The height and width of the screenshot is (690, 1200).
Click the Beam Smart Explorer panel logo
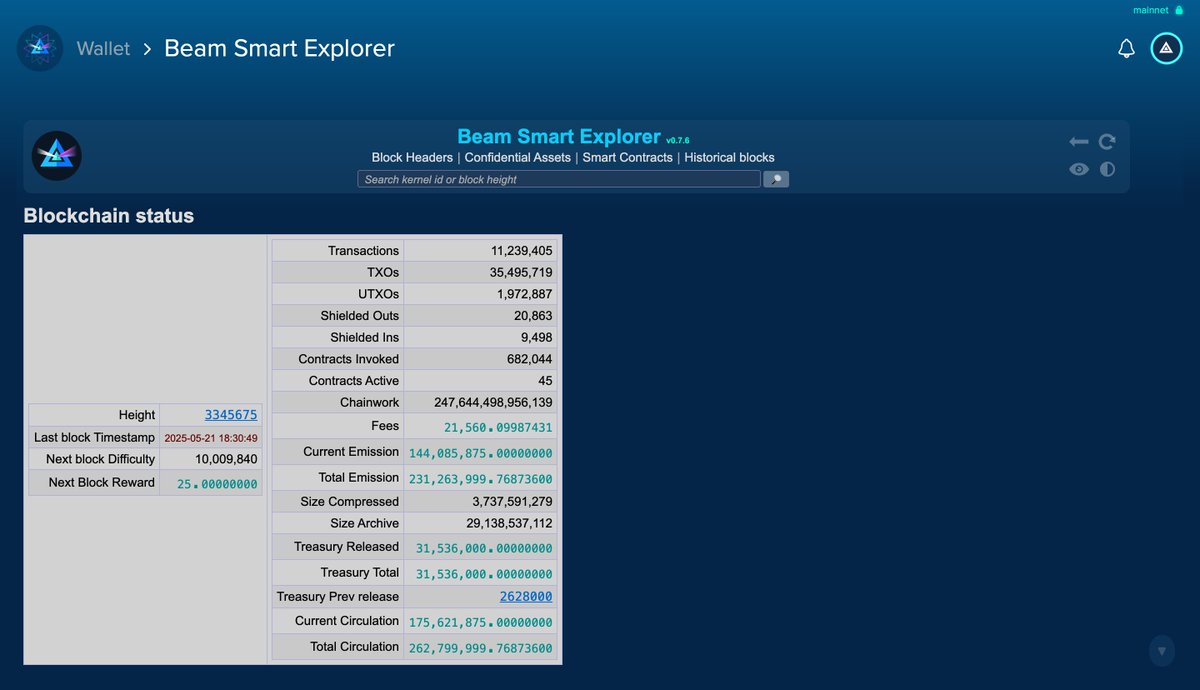click(x=57, y=156)
